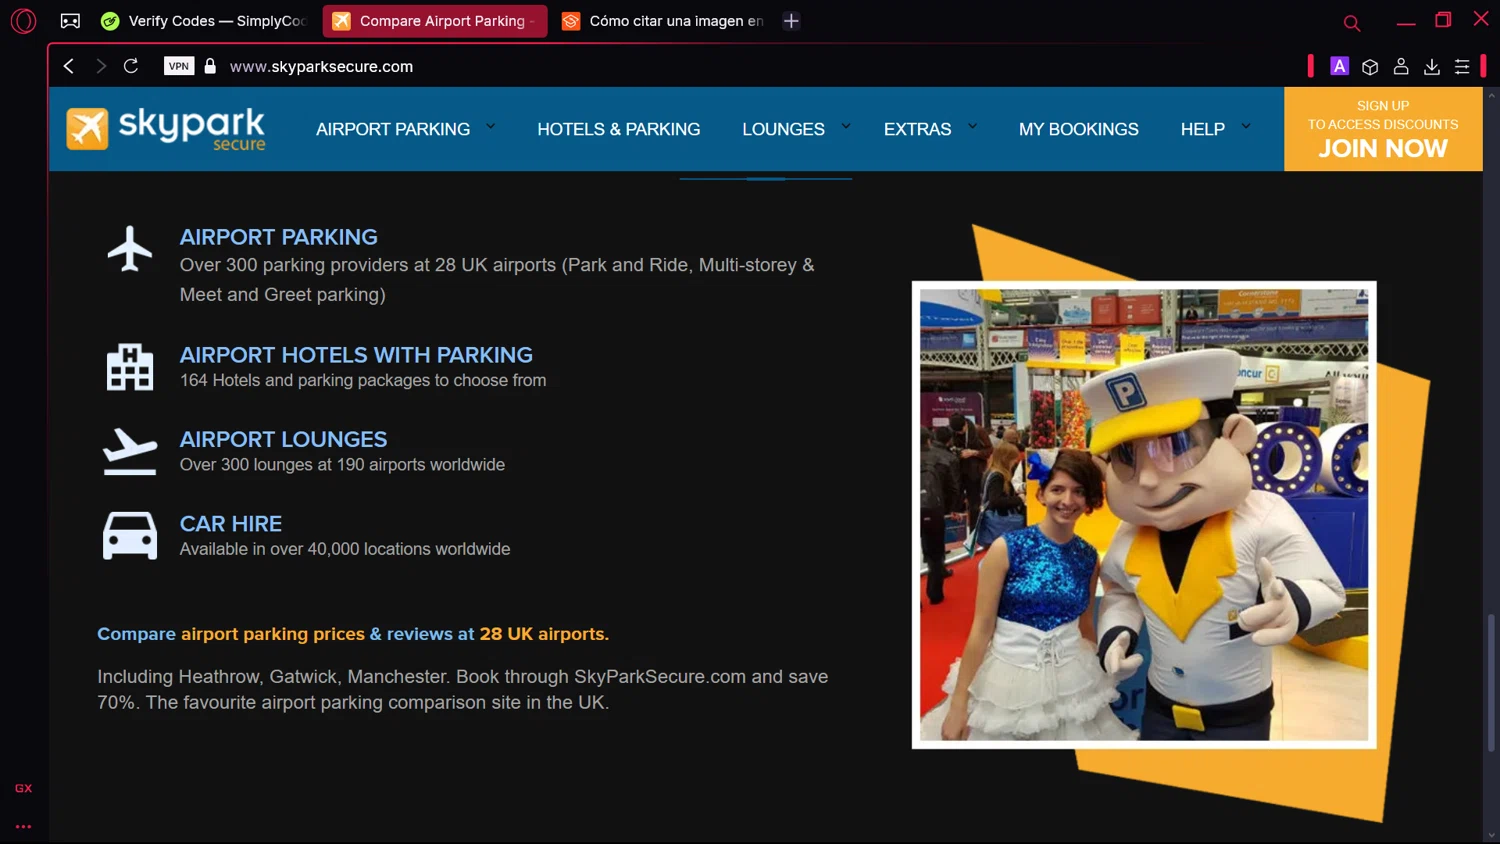The image size is (1500, 844).
Task: Expand the chevron next to LOUNGES
Action: point(846,126)
